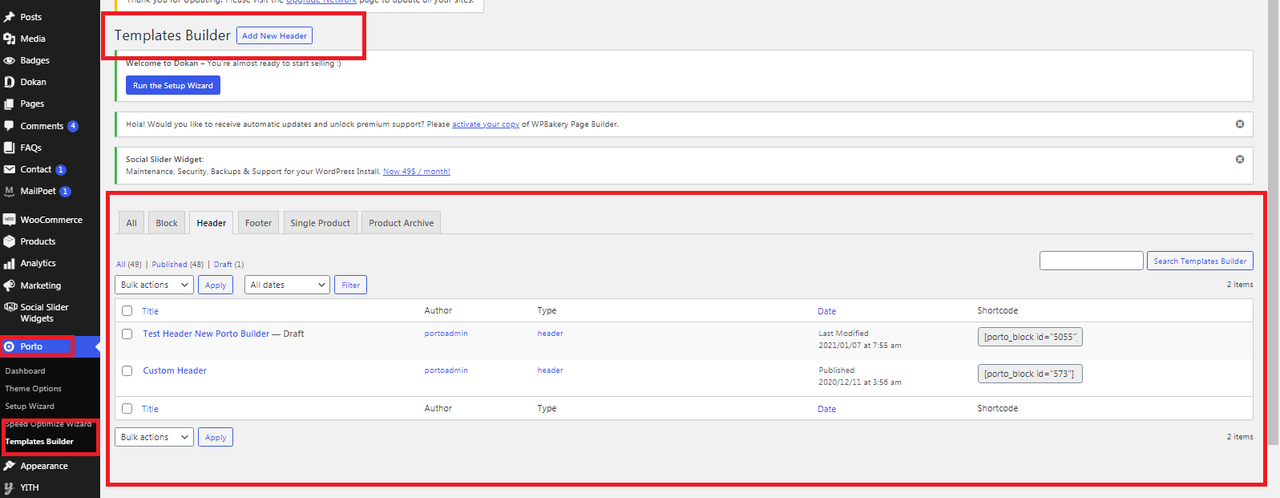Viewport: 1280px width, 498px height.
Task: Filter by All (49) link
Action: coord(128,264)
